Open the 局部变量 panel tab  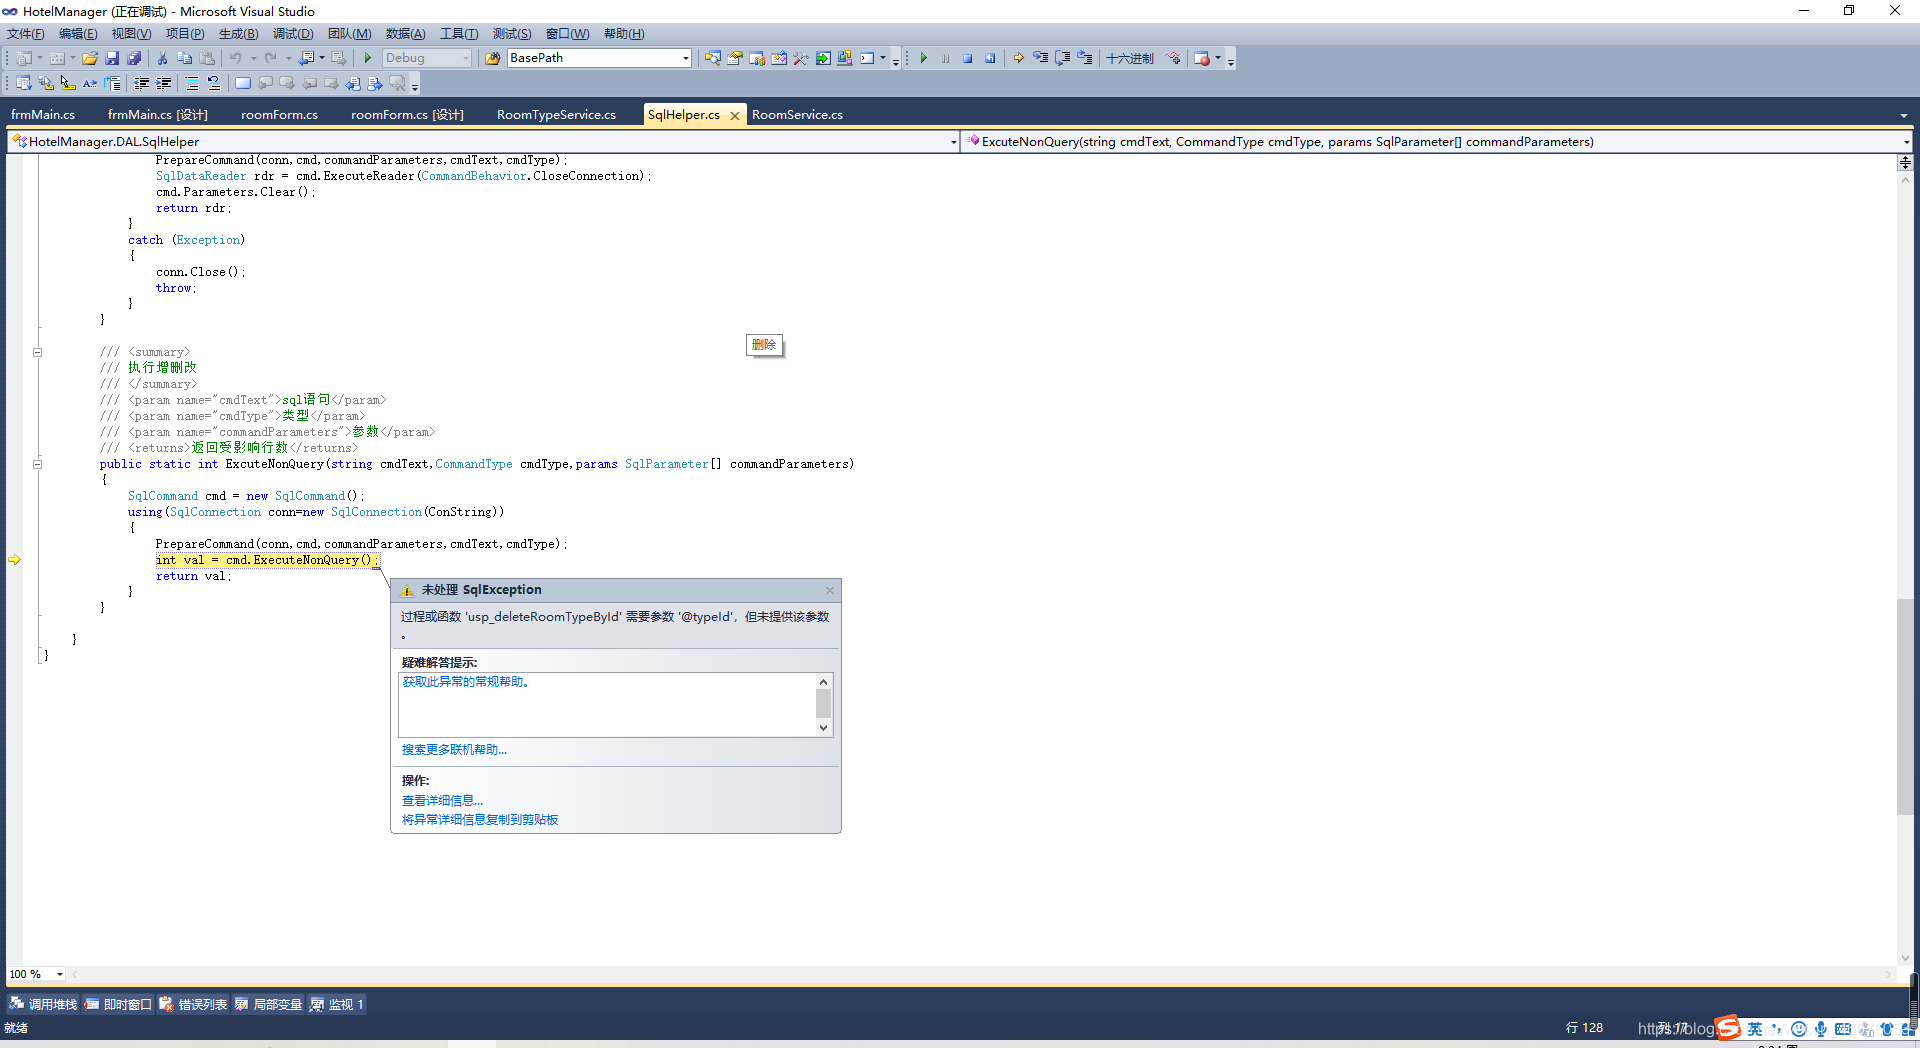click(268, 1004)
